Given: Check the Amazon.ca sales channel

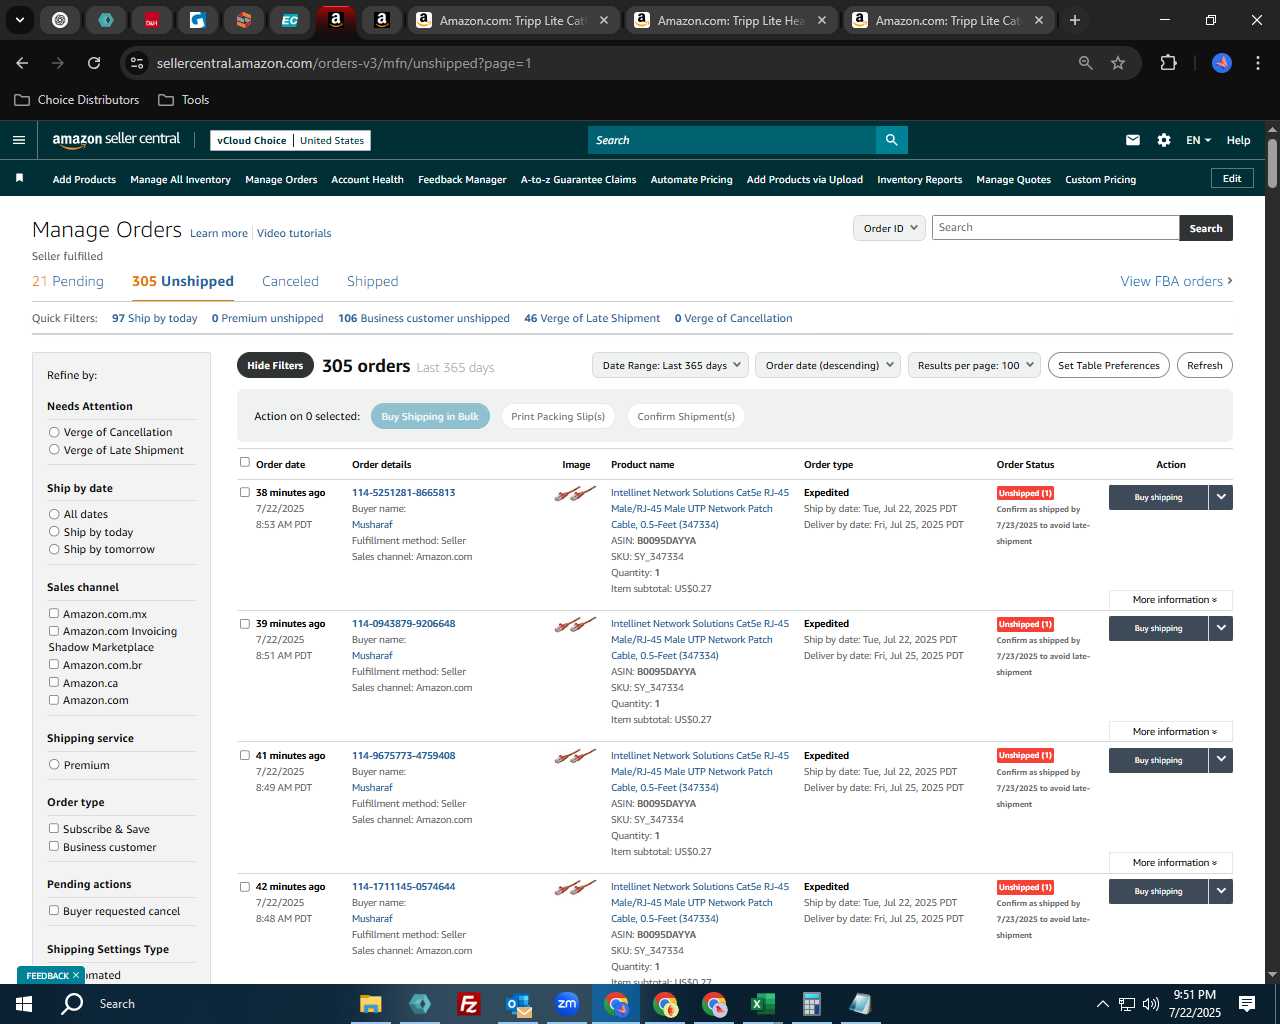Looking at the screenshot, I should click(x=54, y=682).
